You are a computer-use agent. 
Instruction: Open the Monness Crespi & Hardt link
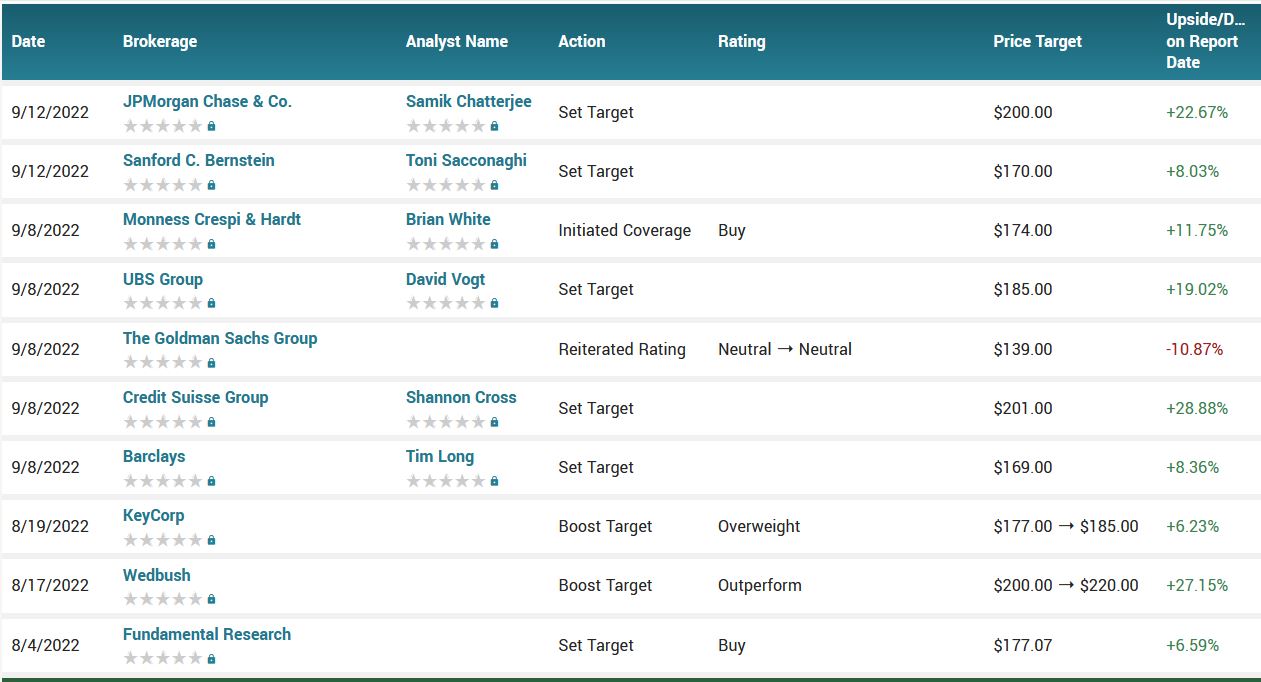tap(211, 220)
